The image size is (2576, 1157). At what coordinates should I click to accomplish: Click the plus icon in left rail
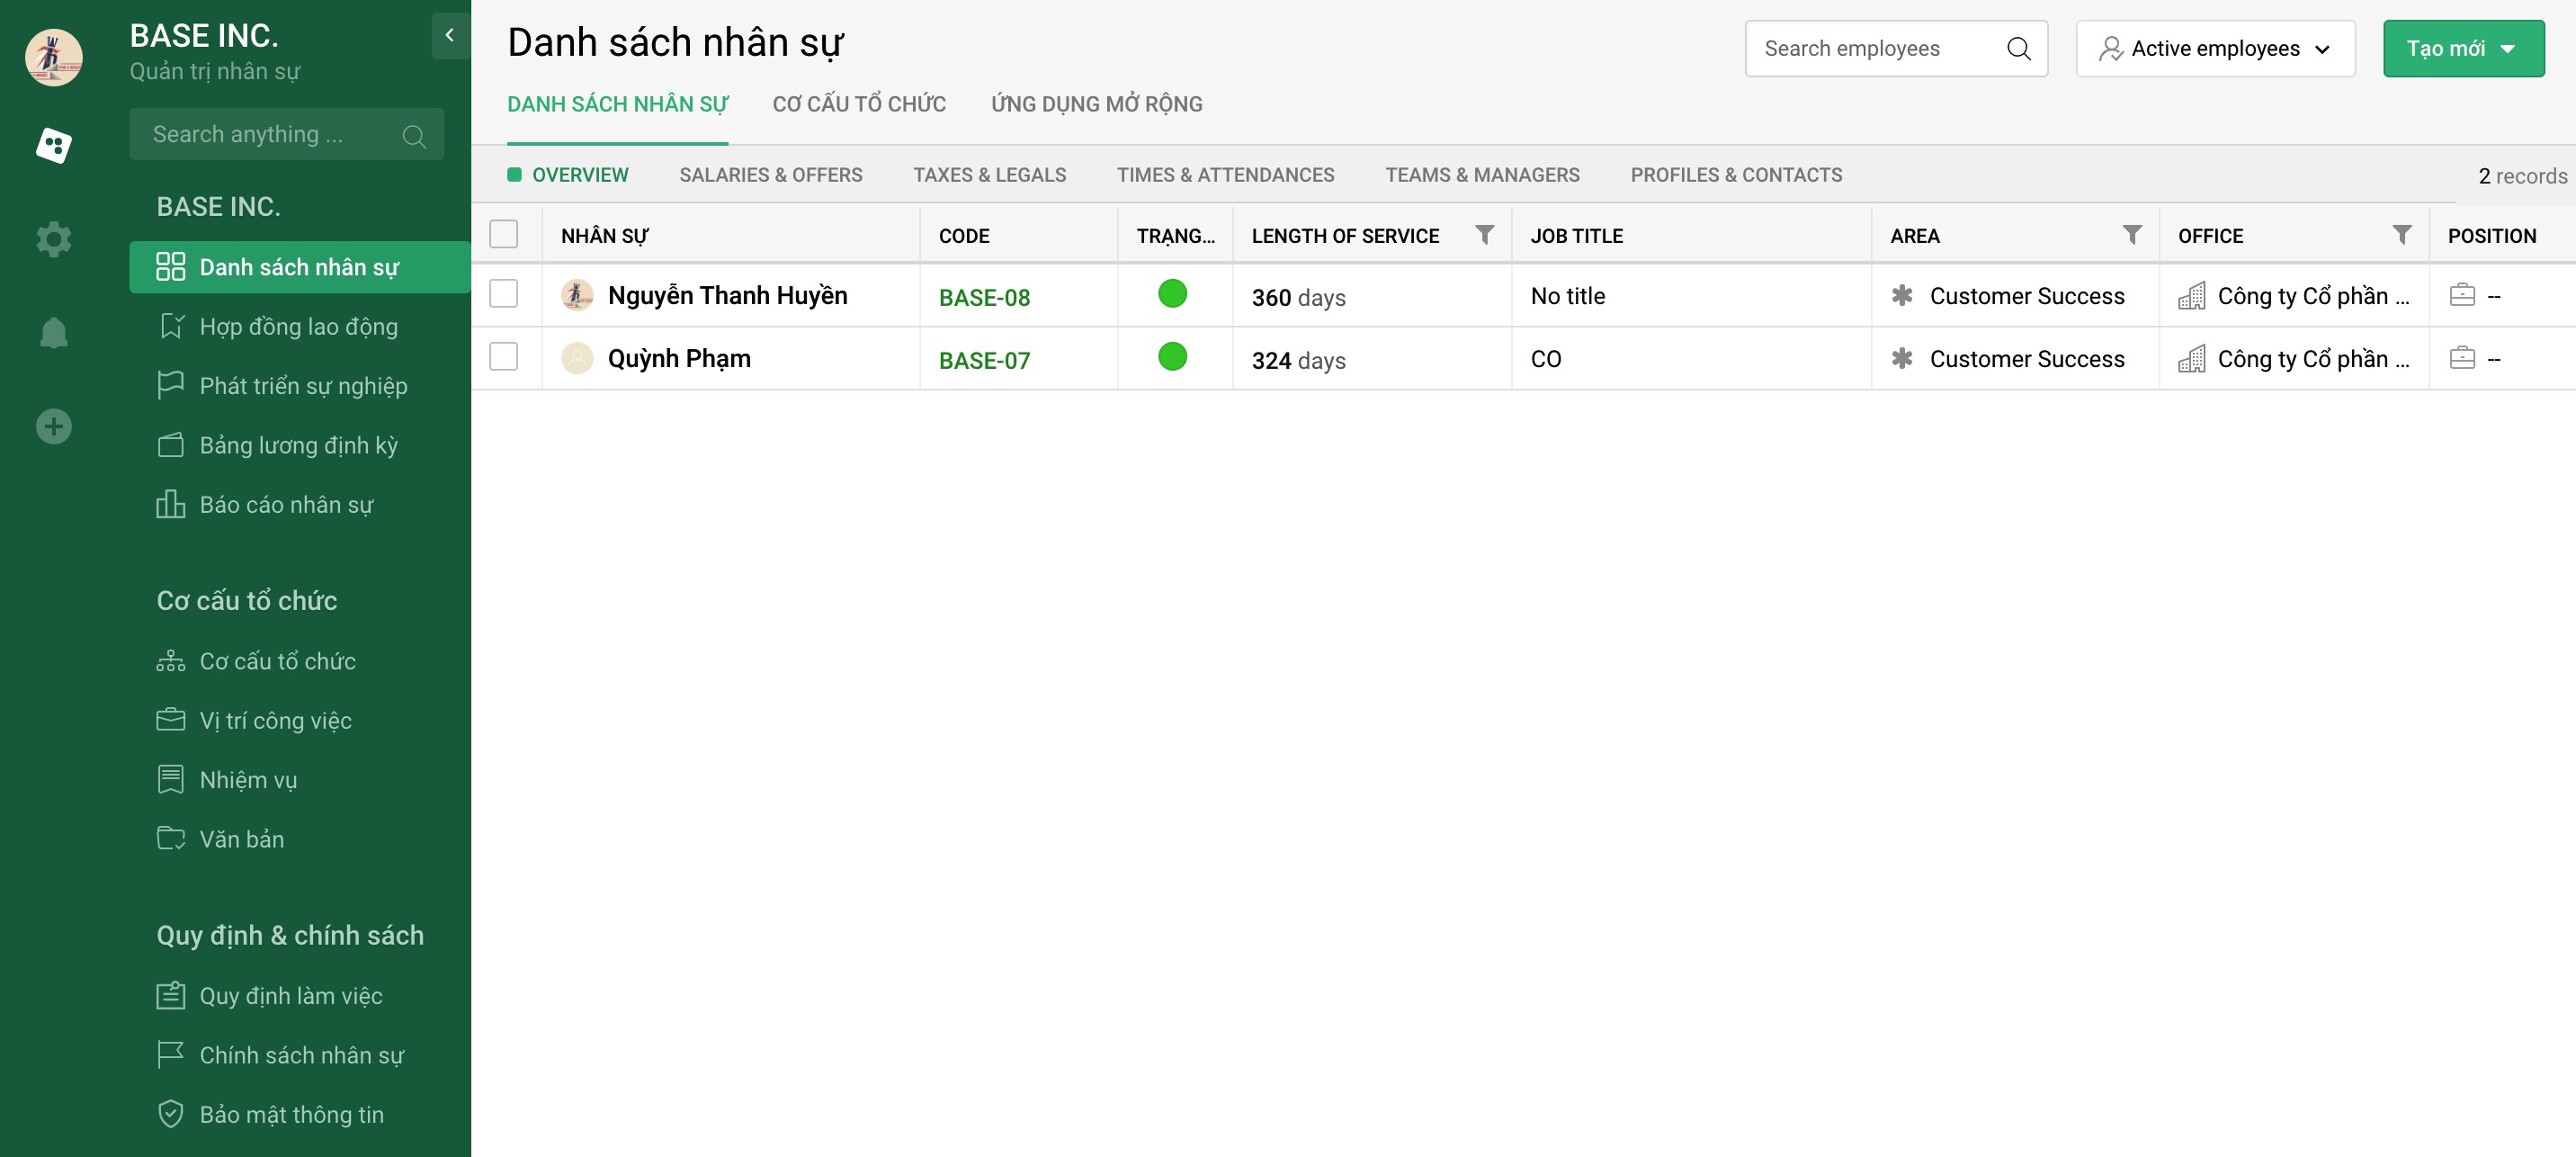click(54, 426)
